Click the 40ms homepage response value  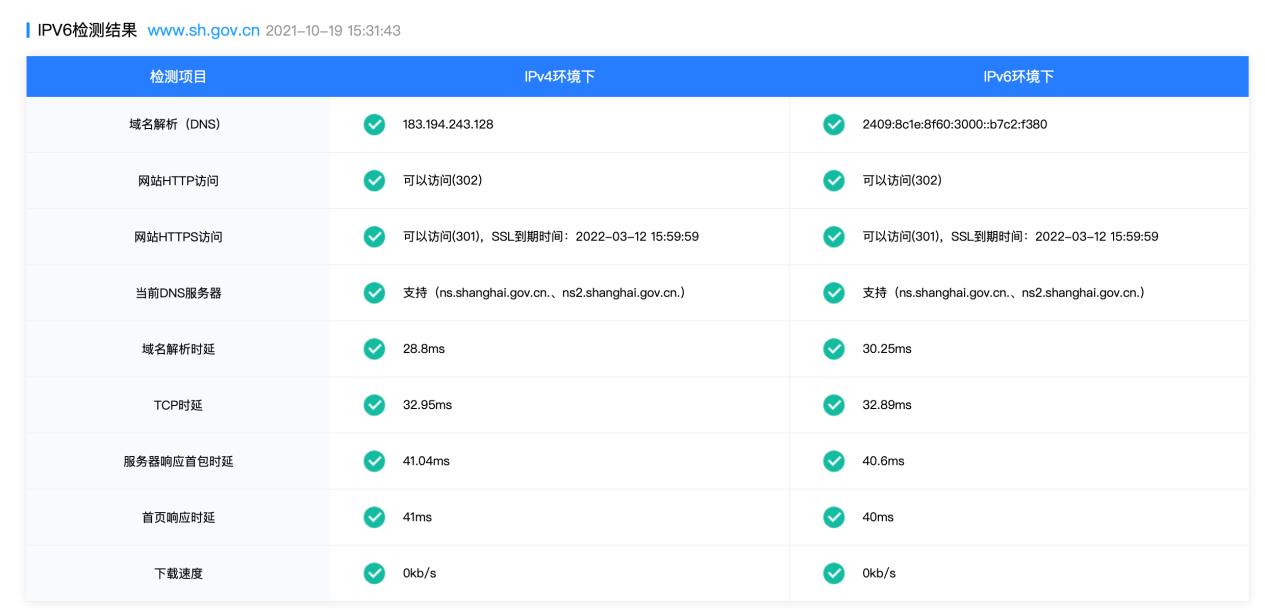(878, 517)
